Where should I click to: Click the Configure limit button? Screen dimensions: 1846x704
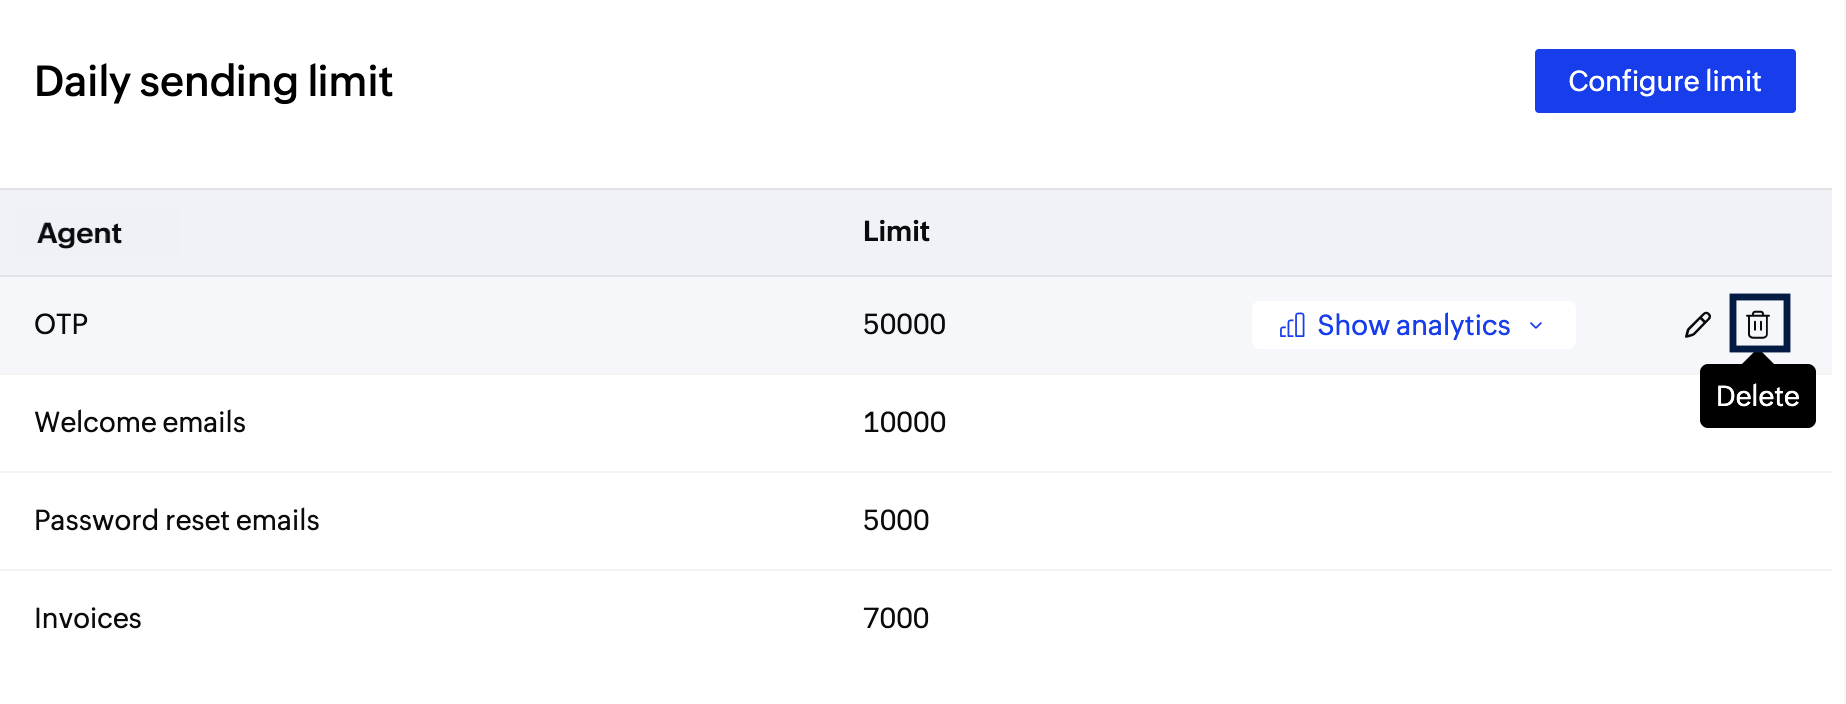coord(1664,81)
